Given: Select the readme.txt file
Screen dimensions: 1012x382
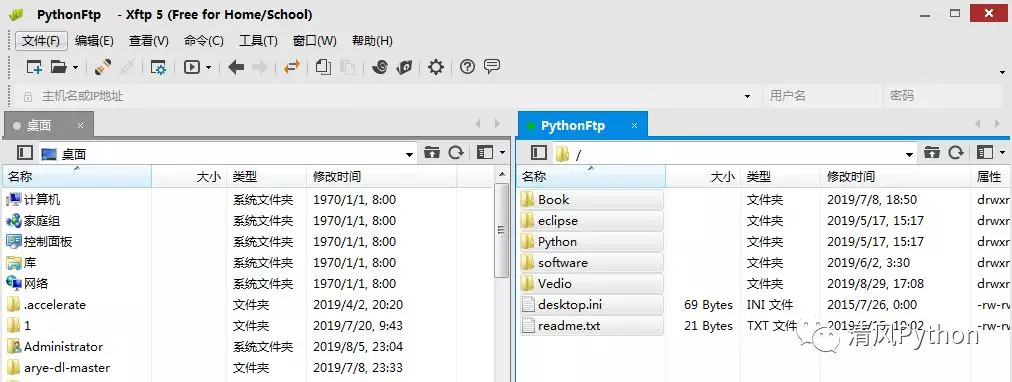Looking at the screenshot, I should 592,325.
